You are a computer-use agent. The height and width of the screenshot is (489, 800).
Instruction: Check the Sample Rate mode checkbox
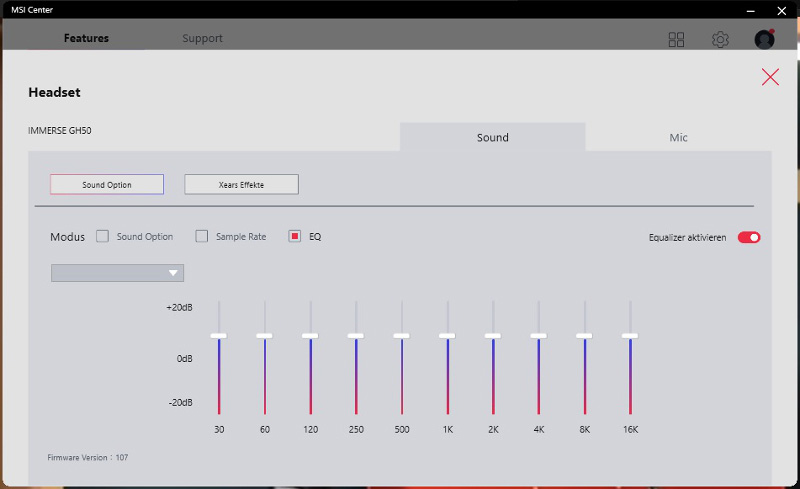pos(202,236)
